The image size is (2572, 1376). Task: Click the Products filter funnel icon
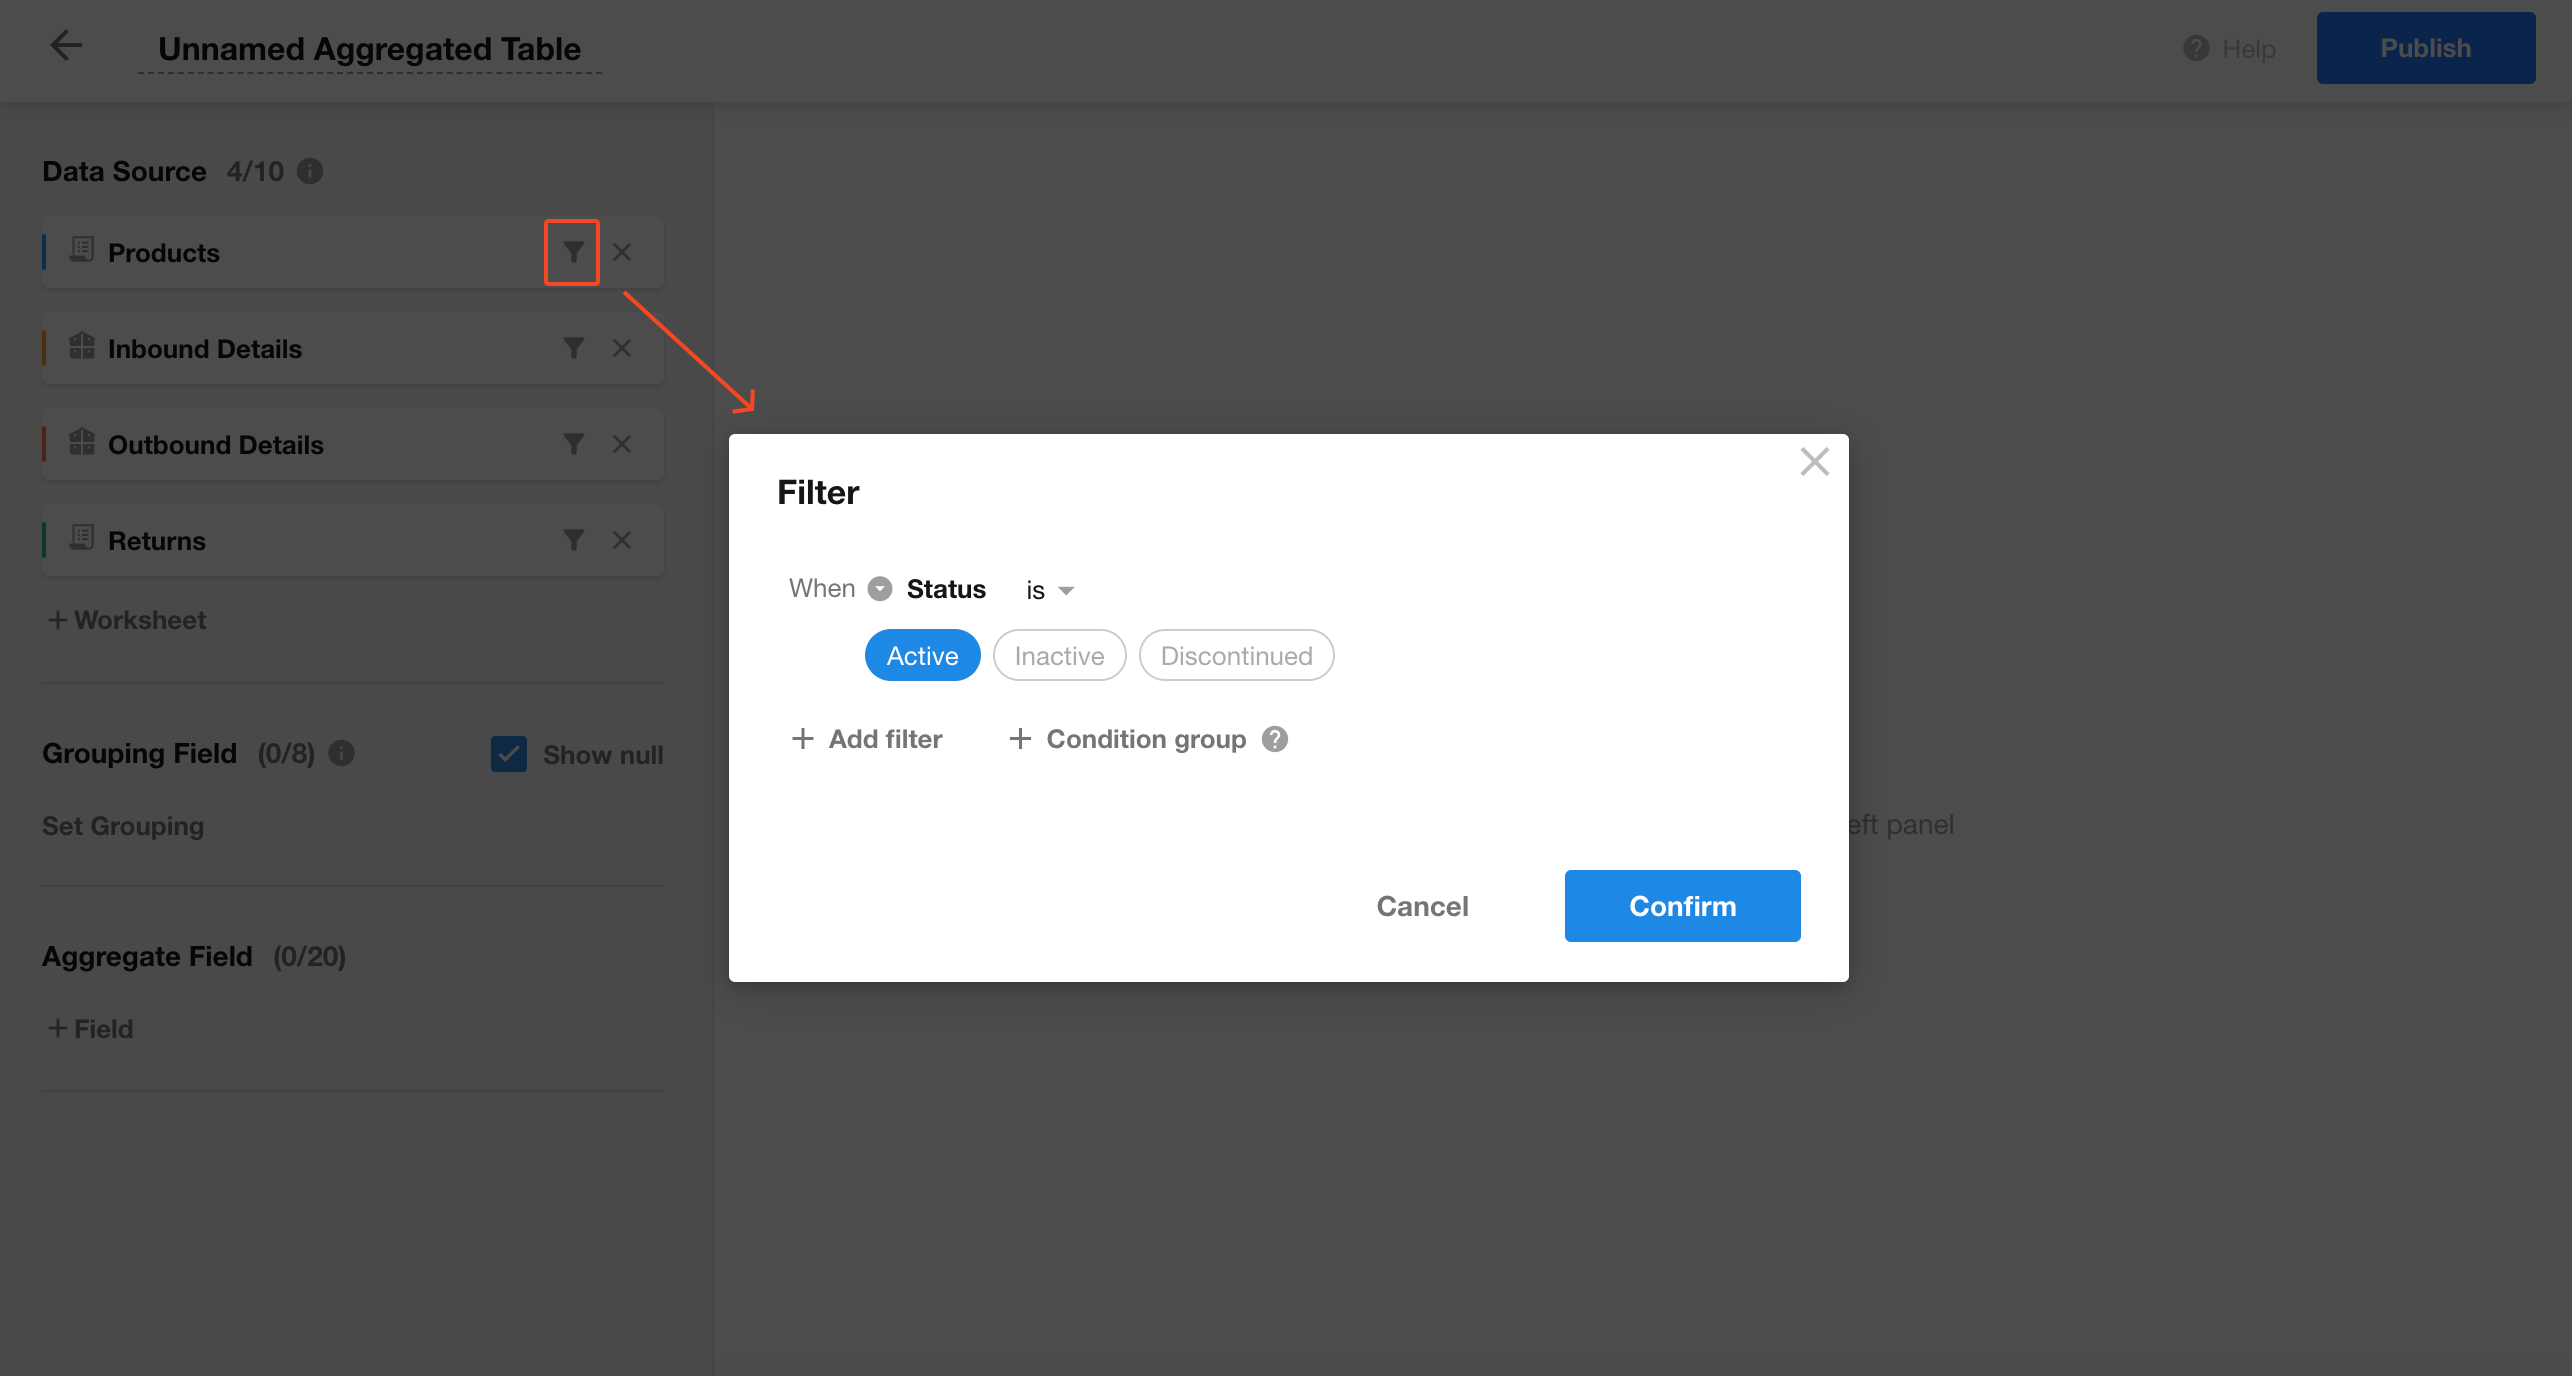tap(573, 252)
